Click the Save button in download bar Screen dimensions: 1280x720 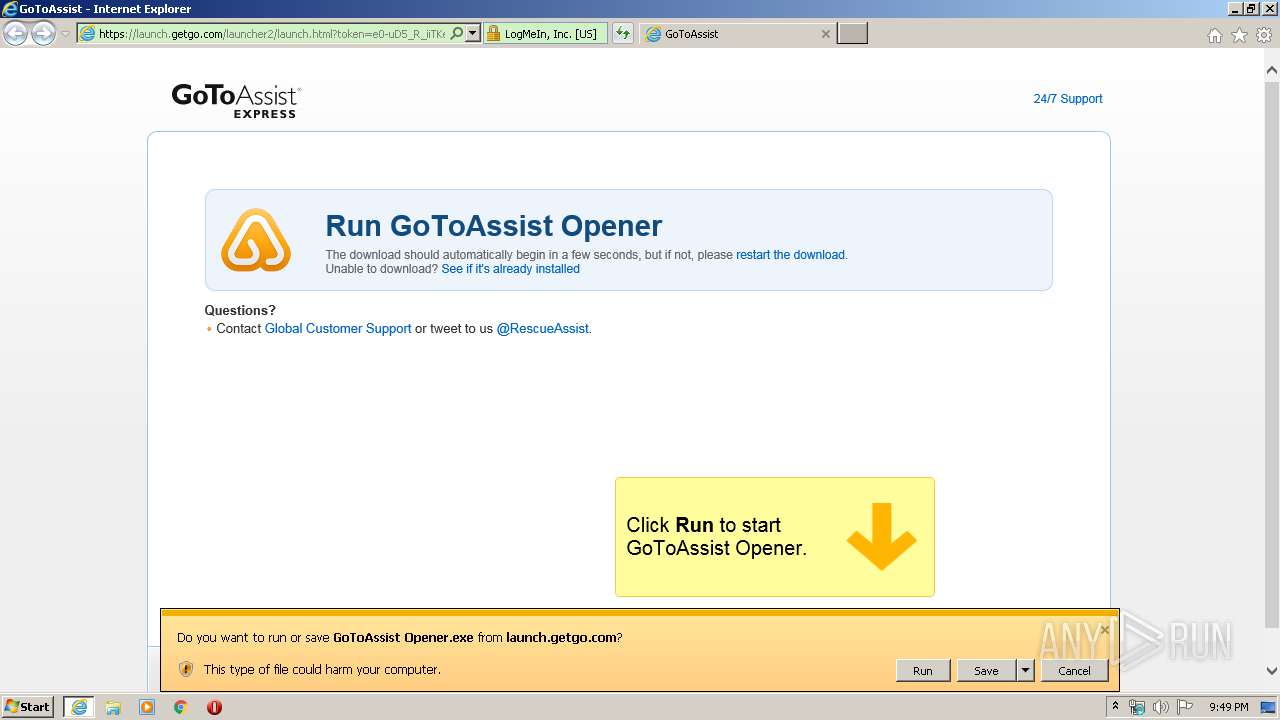[986, 671]
